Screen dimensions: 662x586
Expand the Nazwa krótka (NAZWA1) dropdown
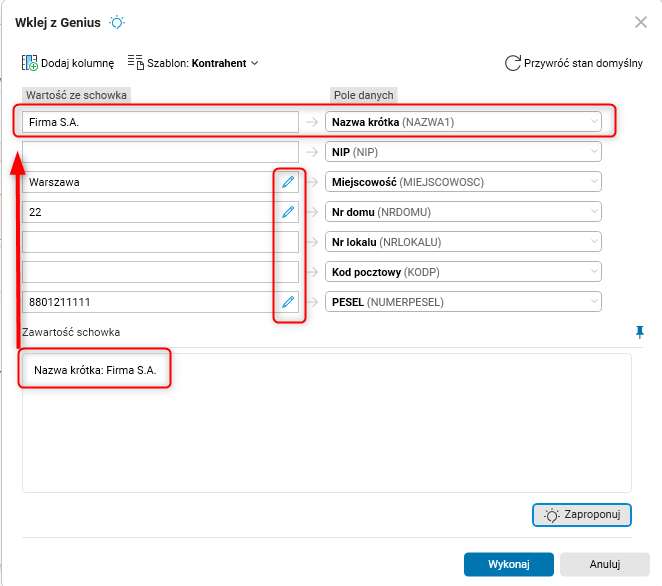pyautogui.click(x=595, y=122)
